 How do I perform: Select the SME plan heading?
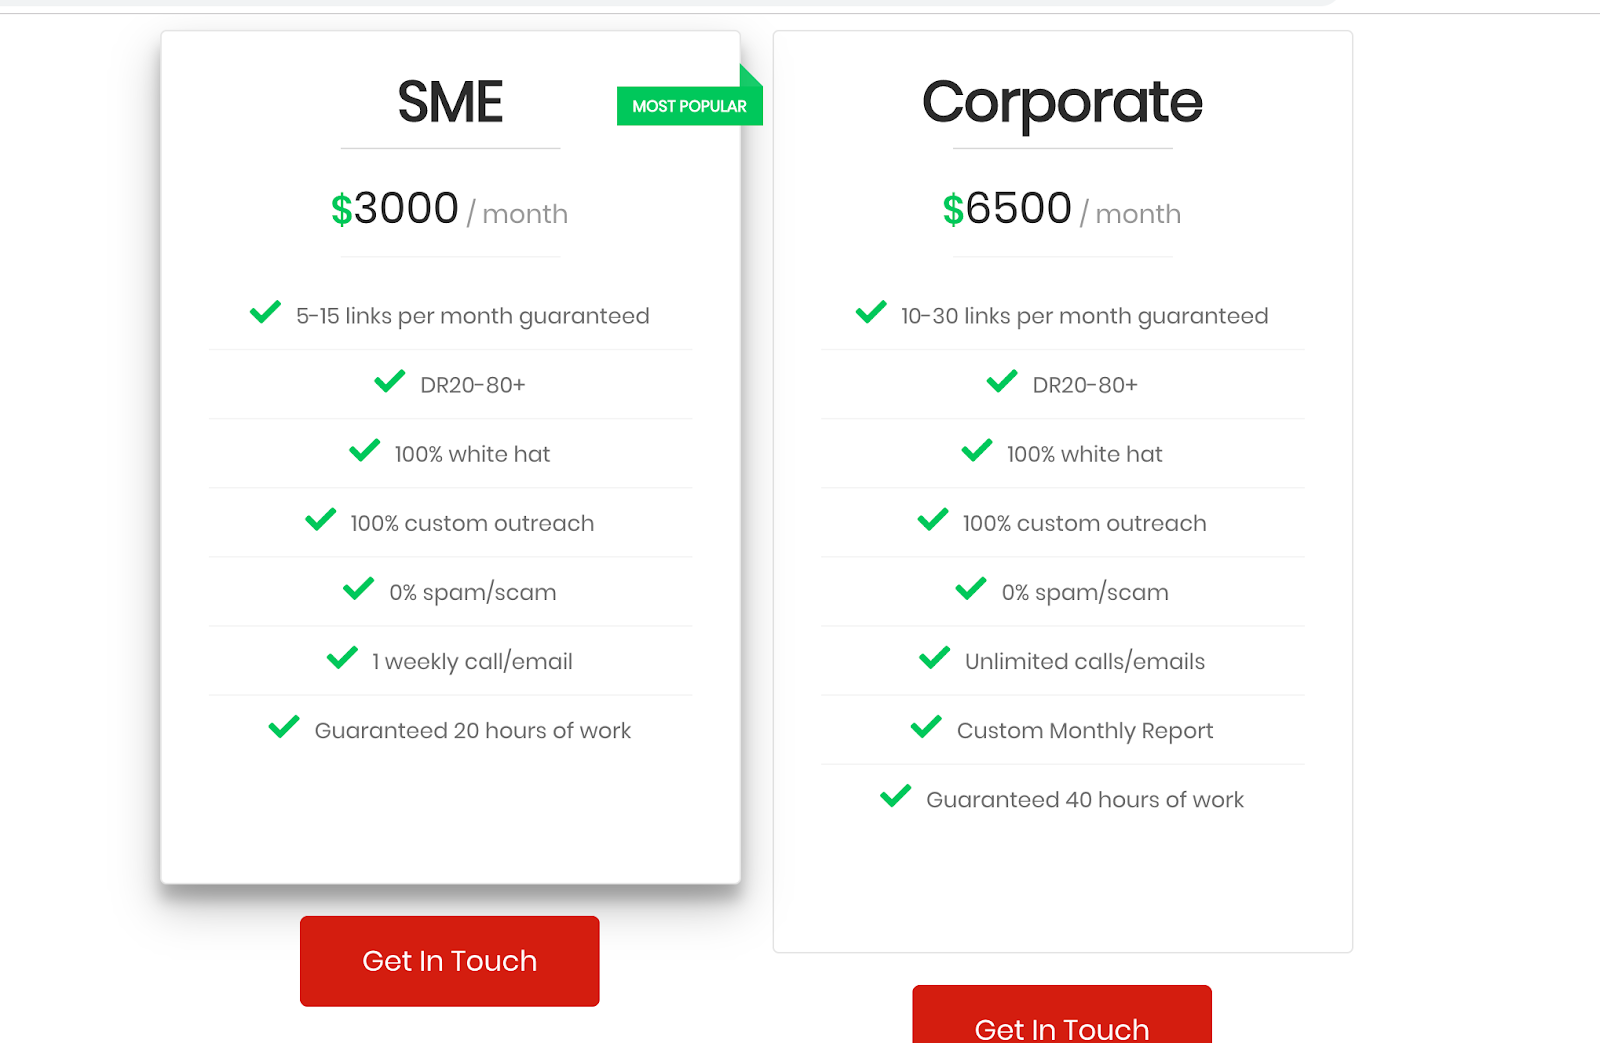pyautogui.click(x=450, y=102)
